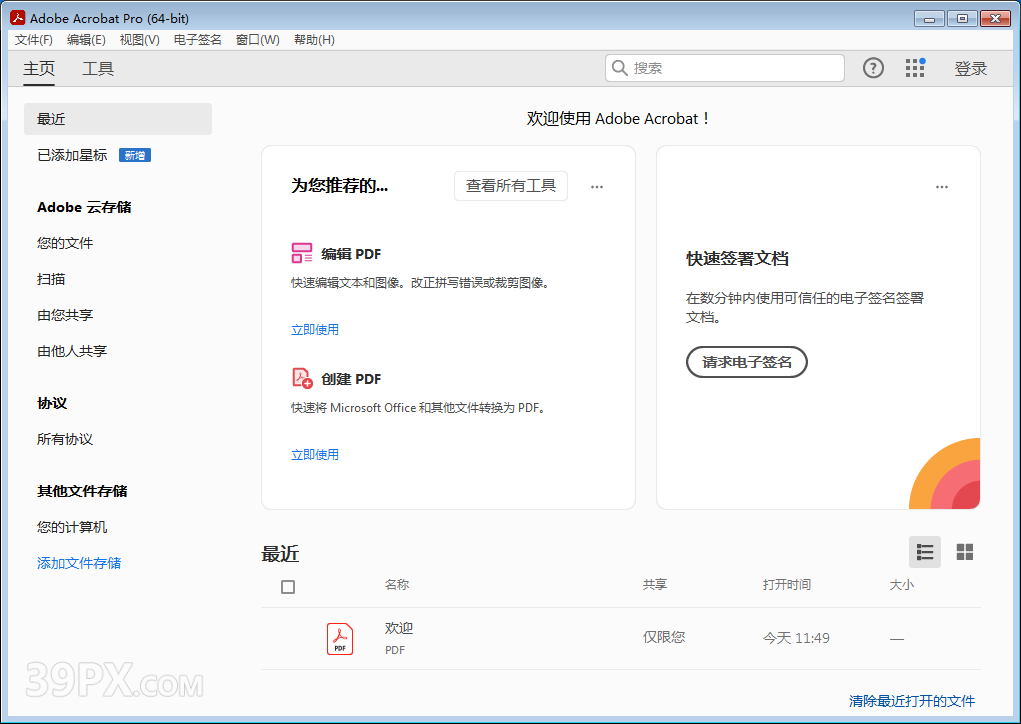The image size is (1021, 724).
Task: Click the 共享 column header
Action: (x=655, y=585)
